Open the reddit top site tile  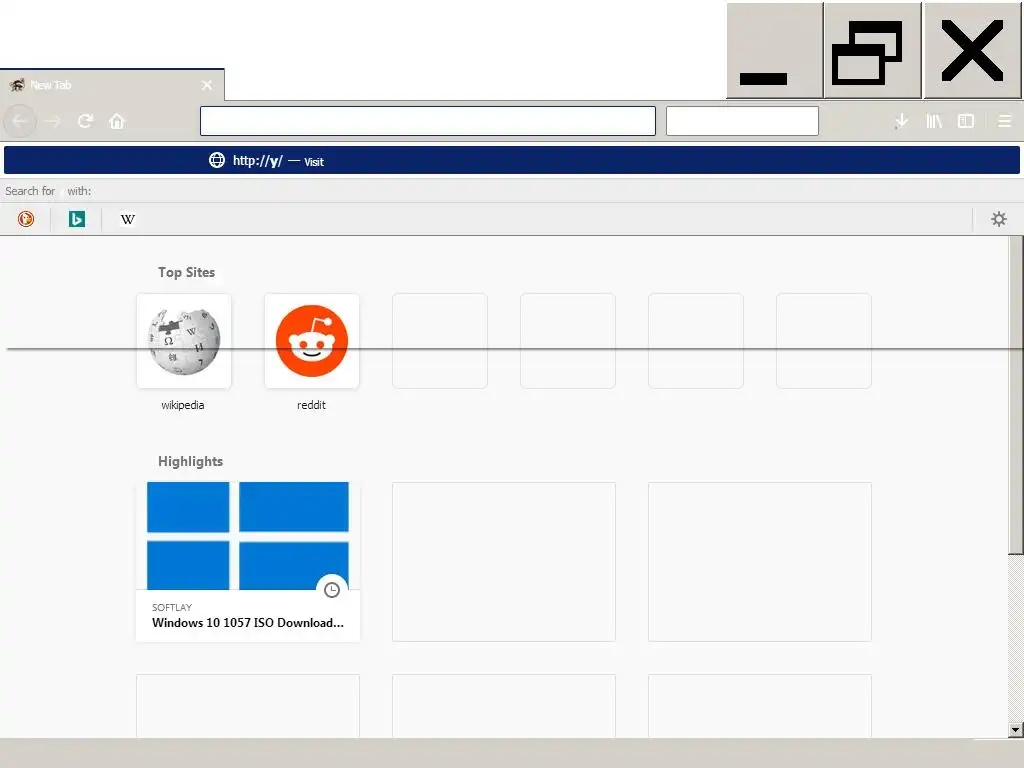click(x=312, y=341)
